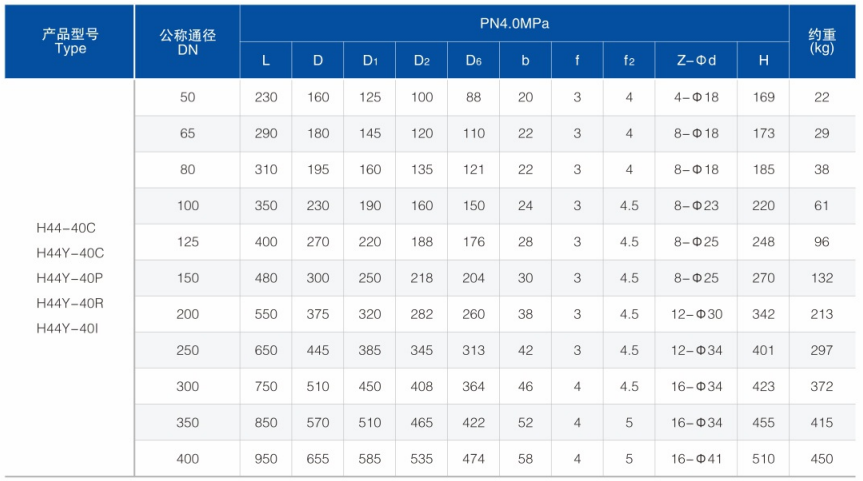Select the L value 950
The image size is (863, 481).
[x=266, y=459]
